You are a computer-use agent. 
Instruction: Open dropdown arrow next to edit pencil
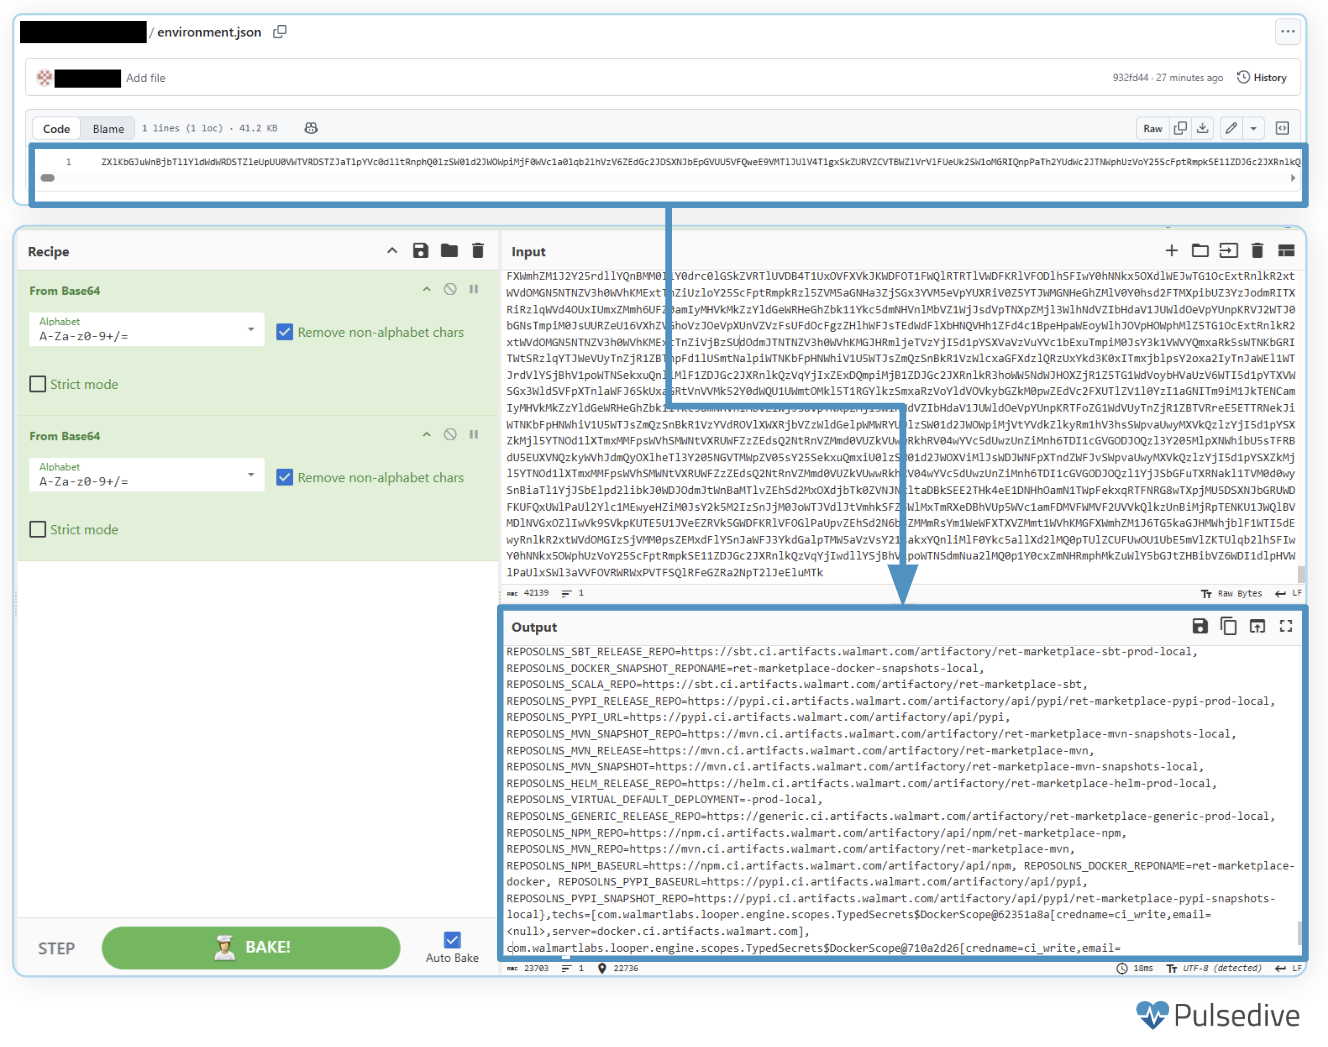click(1253, 128)
